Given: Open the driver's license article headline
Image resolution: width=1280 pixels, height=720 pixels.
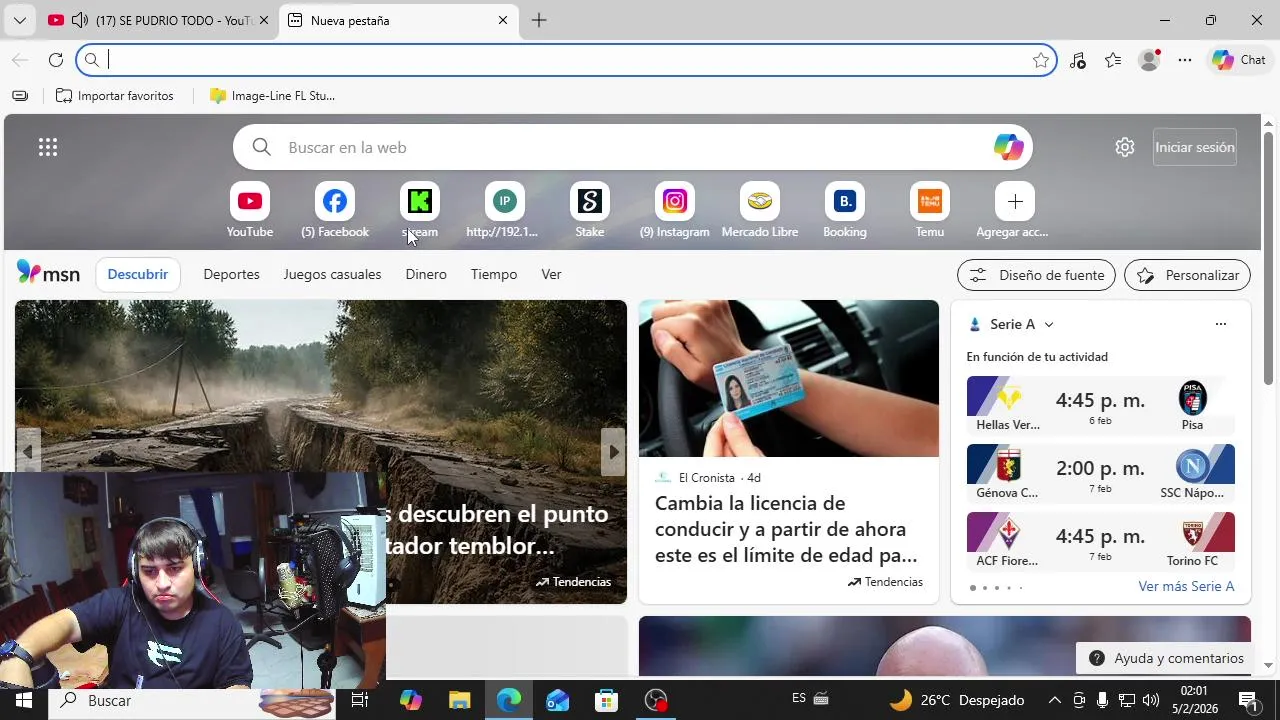Looking at the screenshot, I should 786,529.
